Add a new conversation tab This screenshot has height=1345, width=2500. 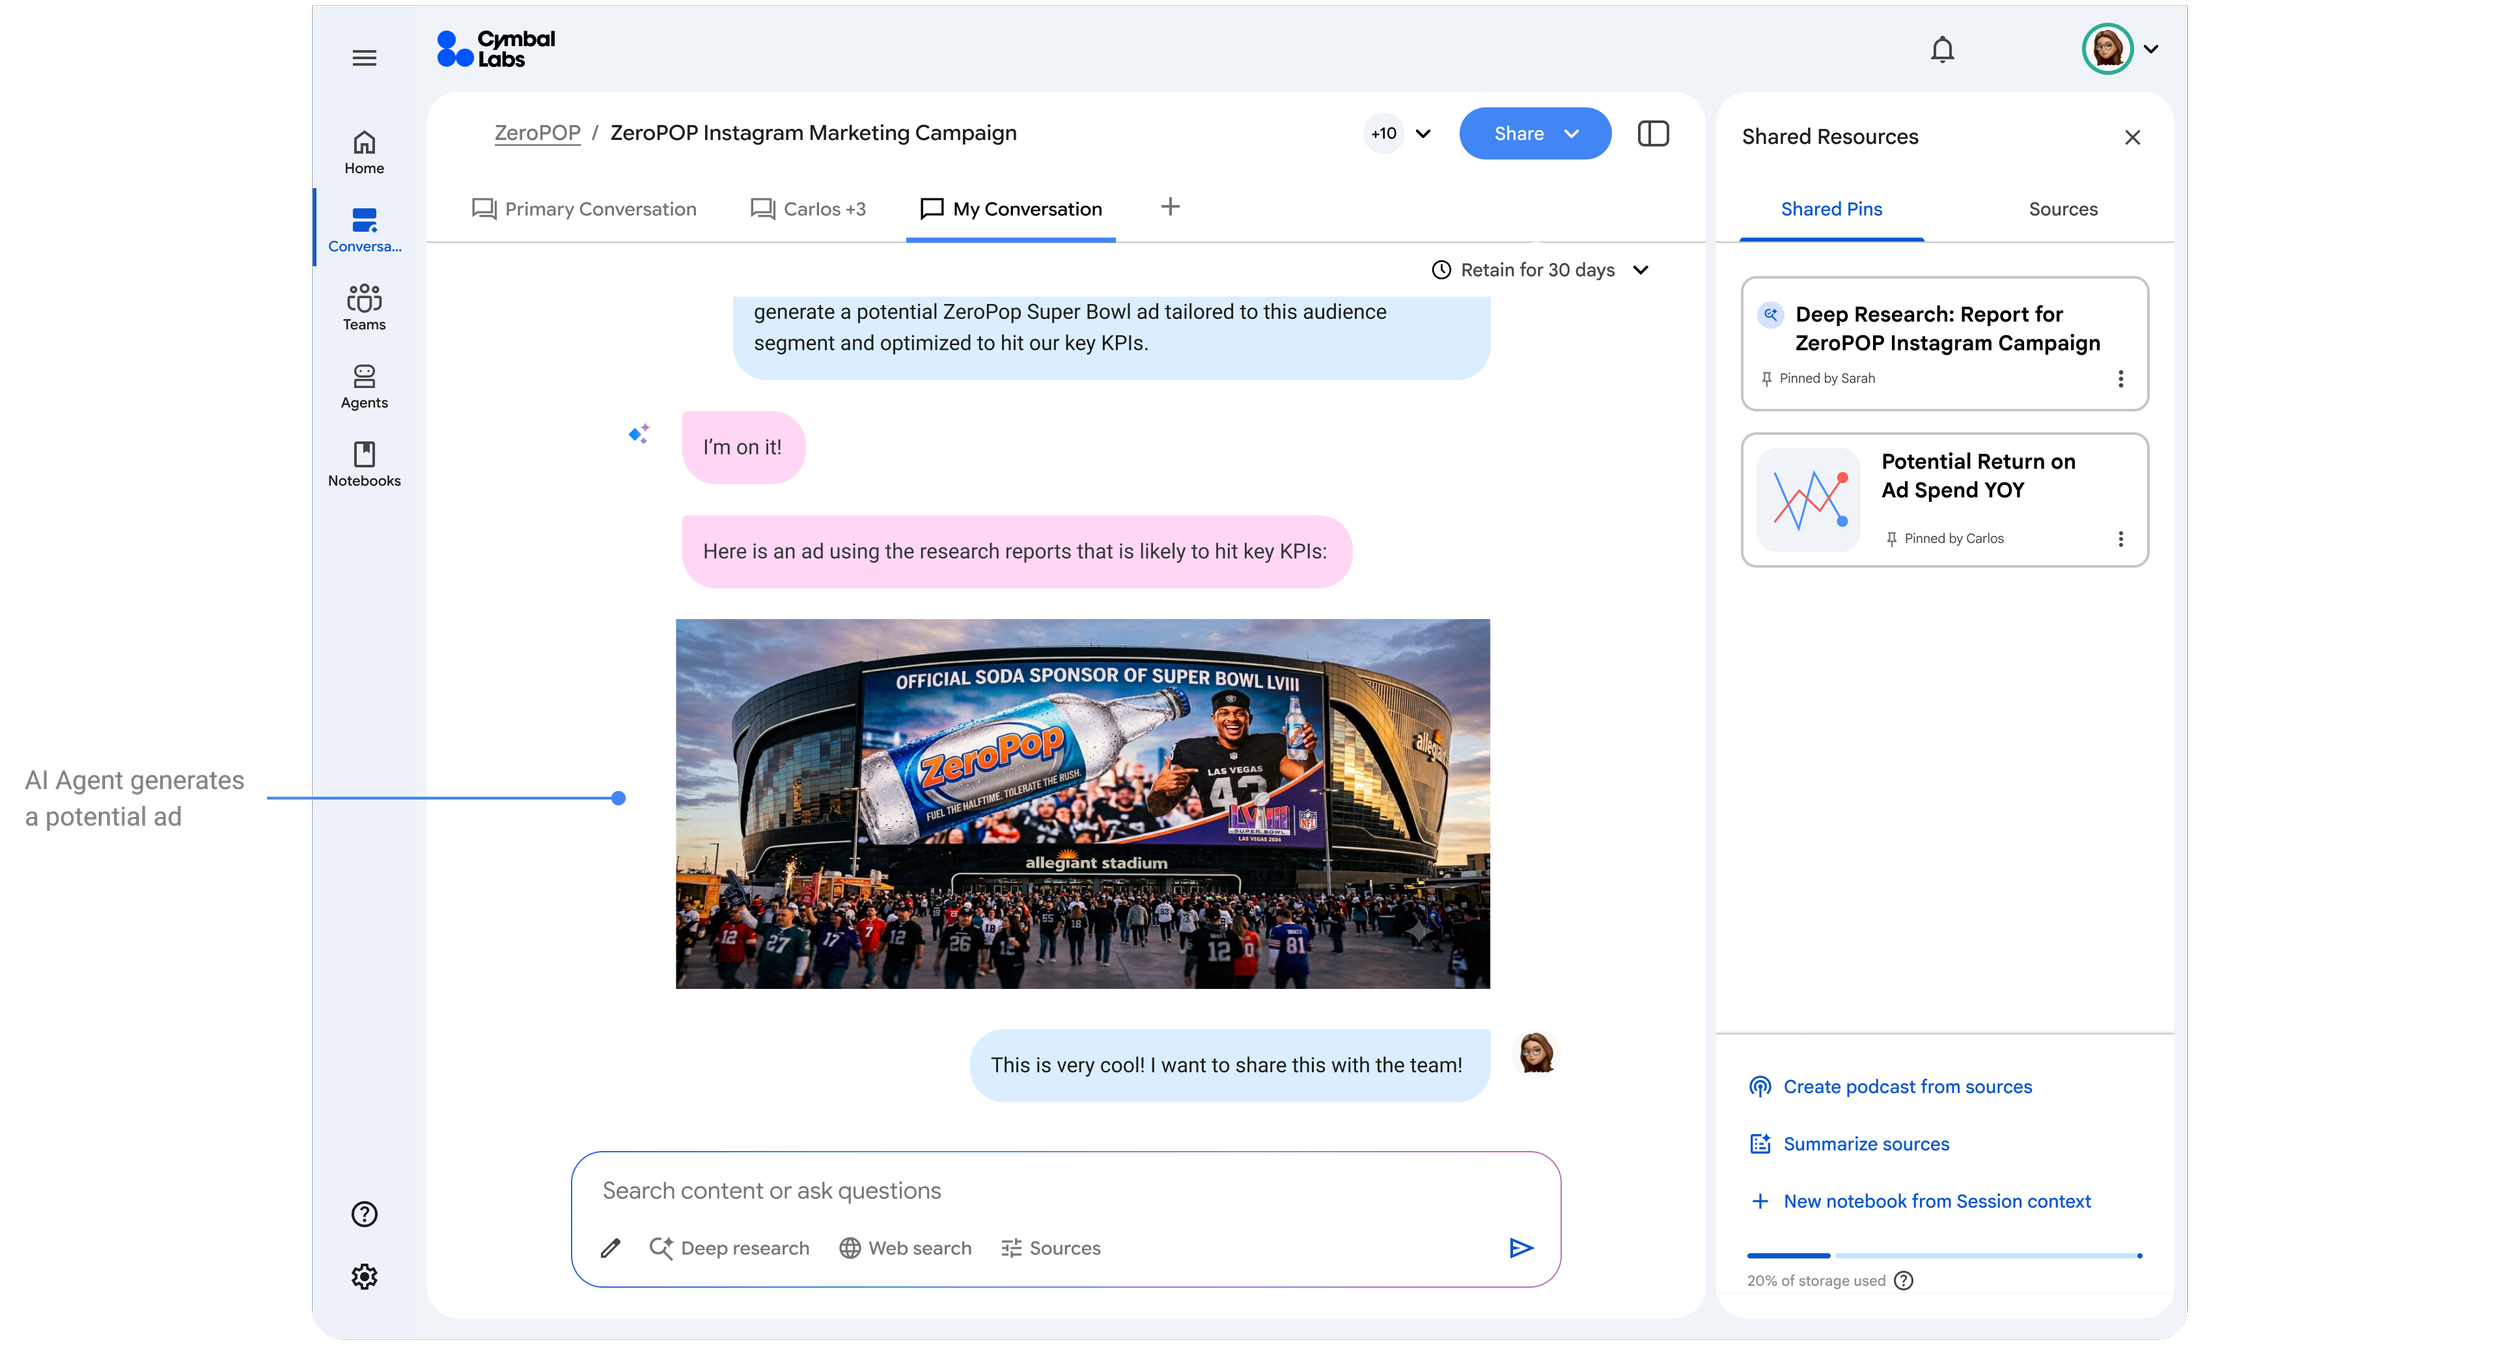pos(1170,206)
